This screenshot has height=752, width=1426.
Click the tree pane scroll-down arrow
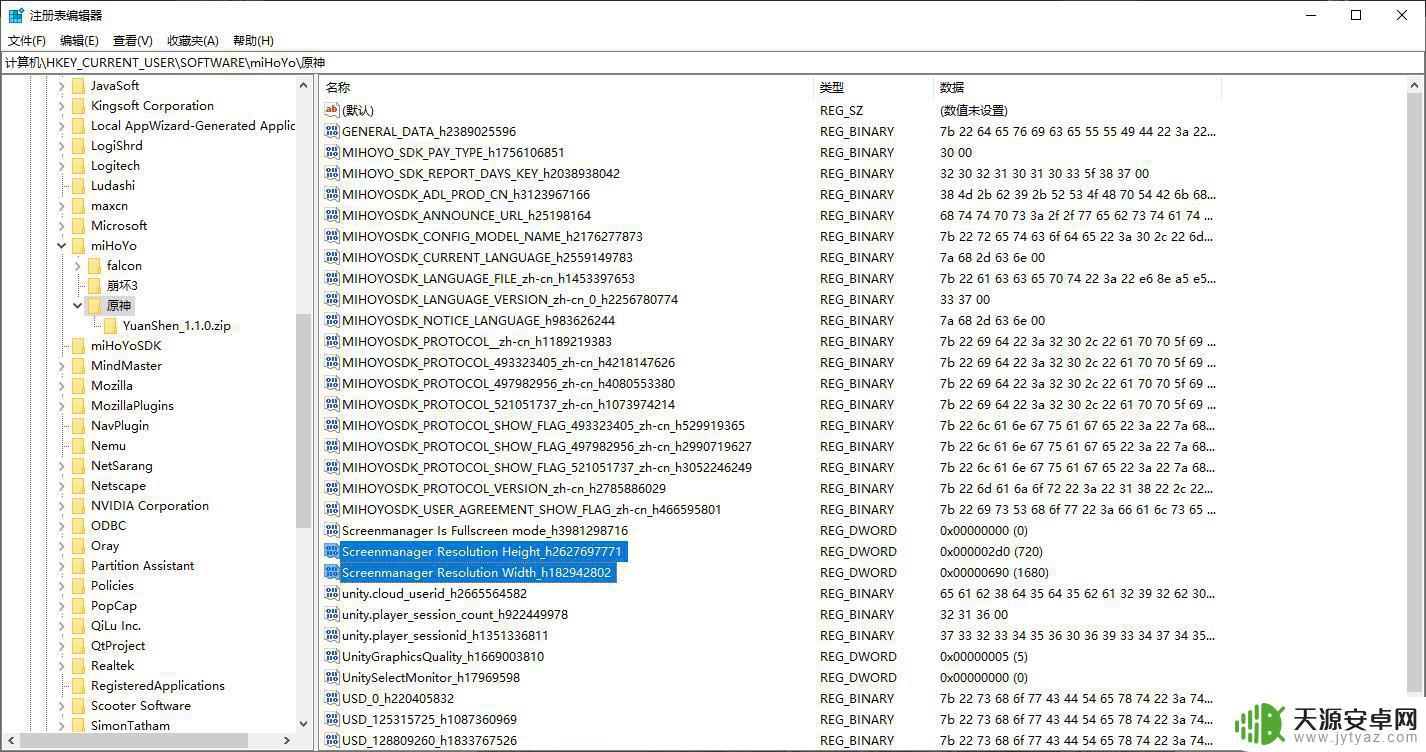tap(303, 724)
